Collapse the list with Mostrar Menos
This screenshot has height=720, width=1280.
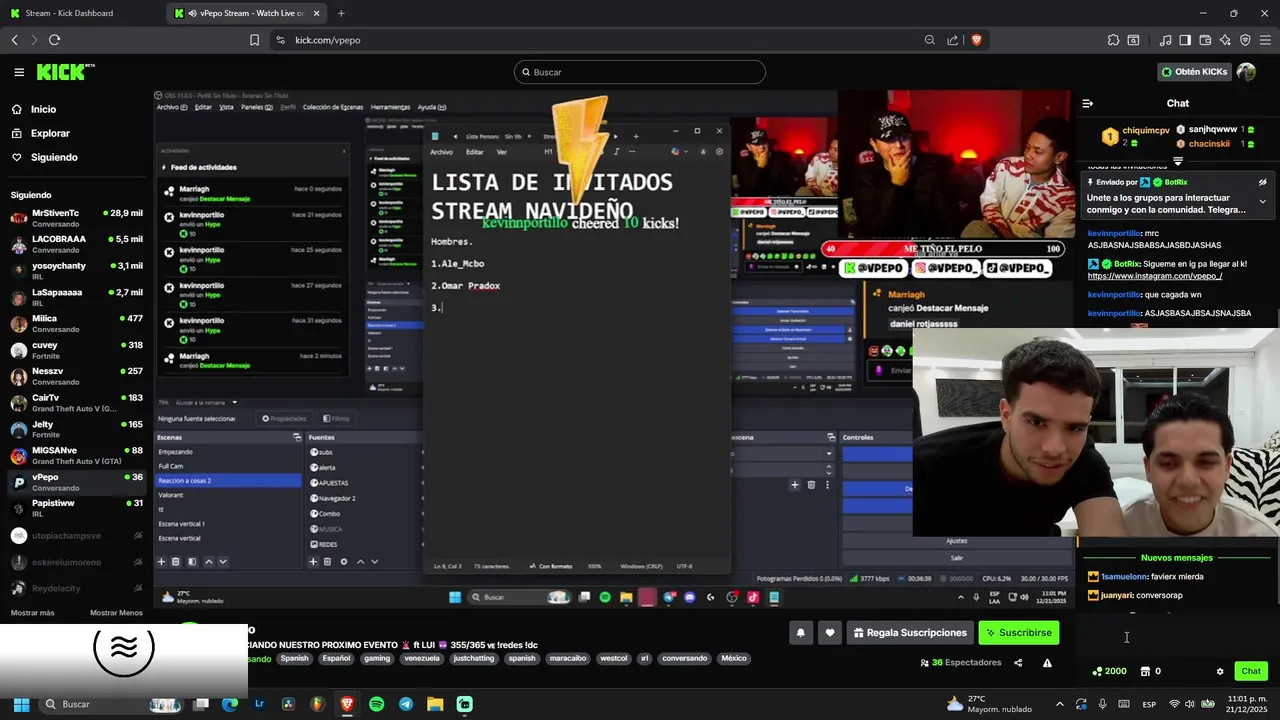pos(116,612)
